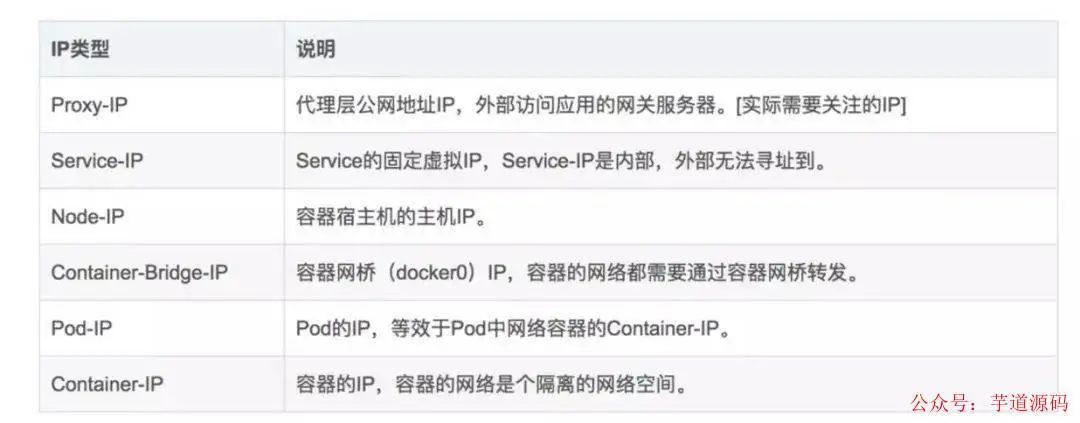Click the Proxy-IP description about 代理层公网地址
The image size is (1080, 423).
tap(601, 105)
